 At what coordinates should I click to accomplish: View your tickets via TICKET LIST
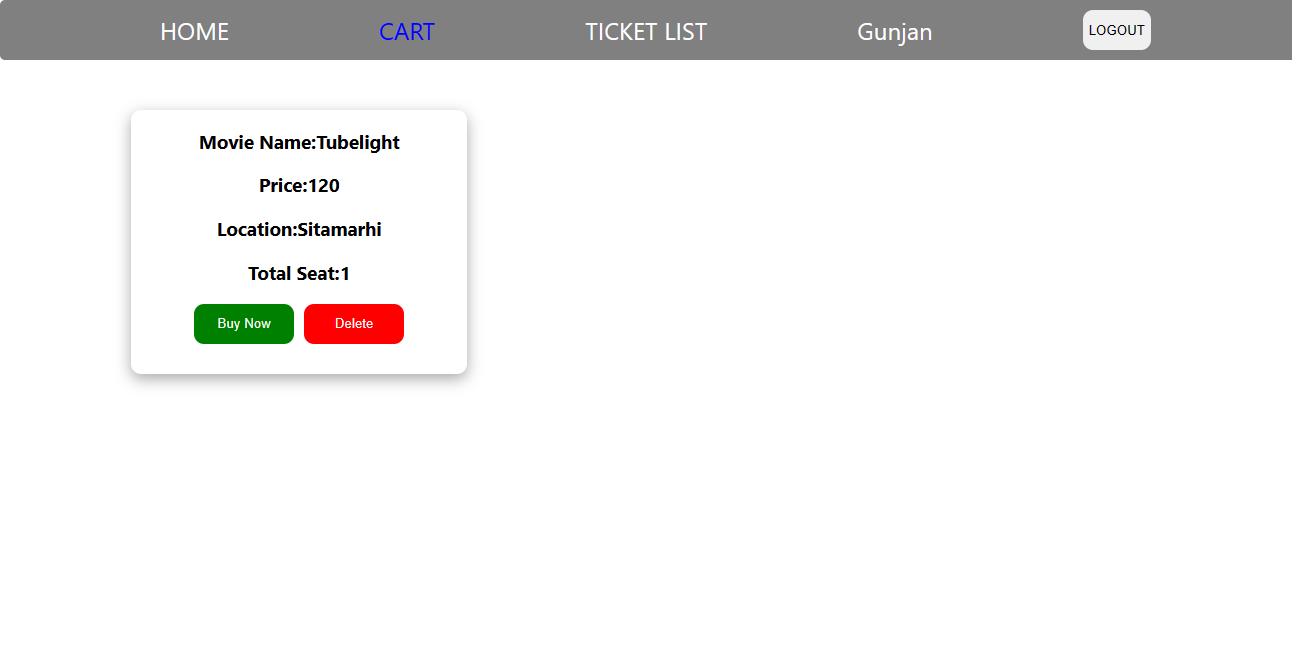646,31
